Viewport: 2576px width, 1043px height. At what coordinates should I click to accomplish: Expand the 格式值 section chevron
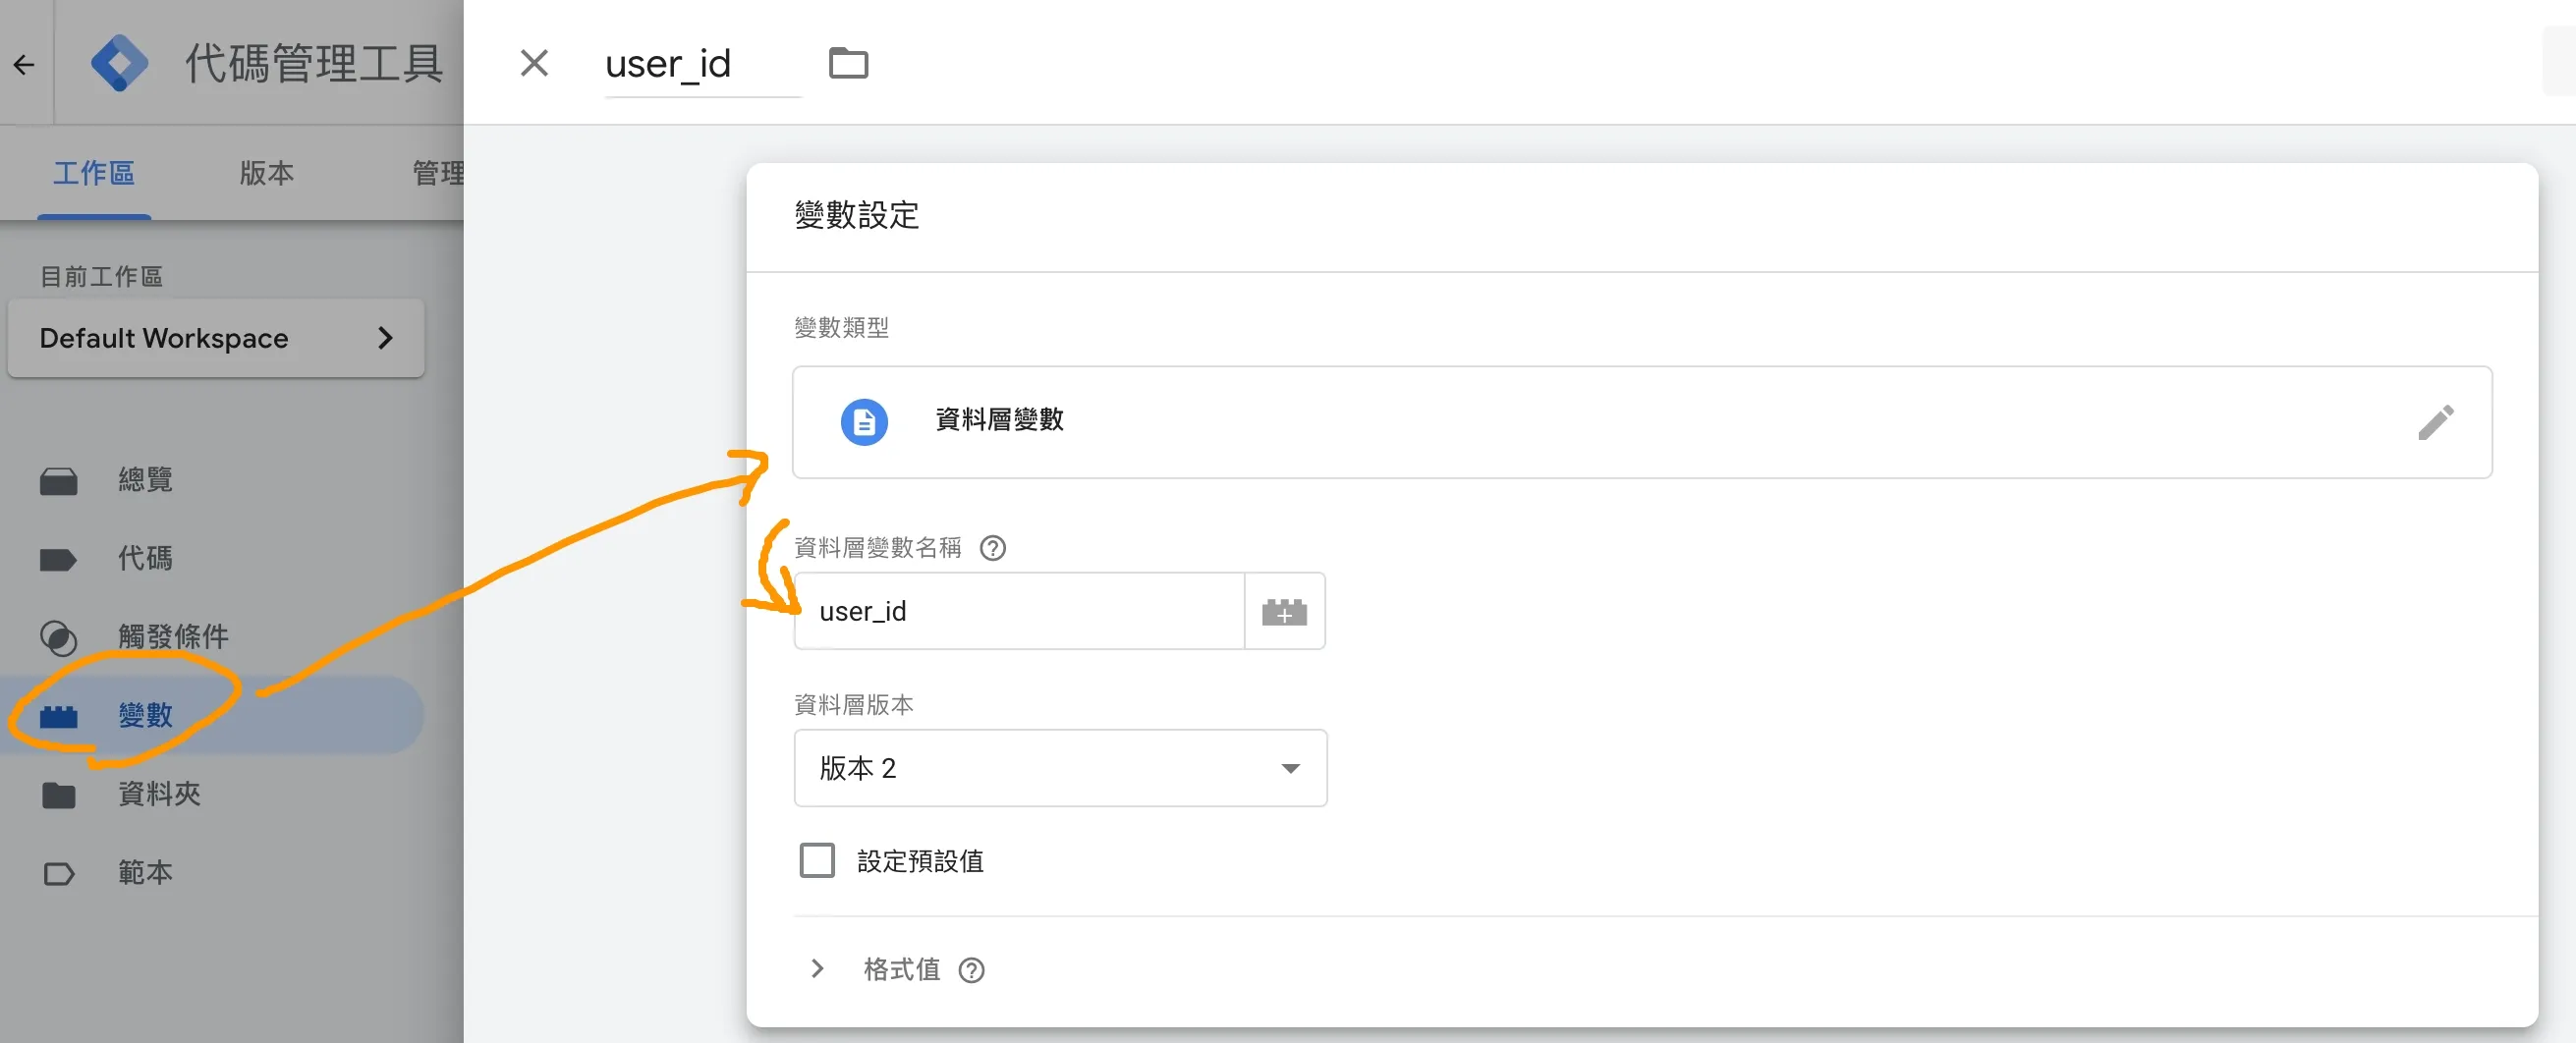coord(817,968)
